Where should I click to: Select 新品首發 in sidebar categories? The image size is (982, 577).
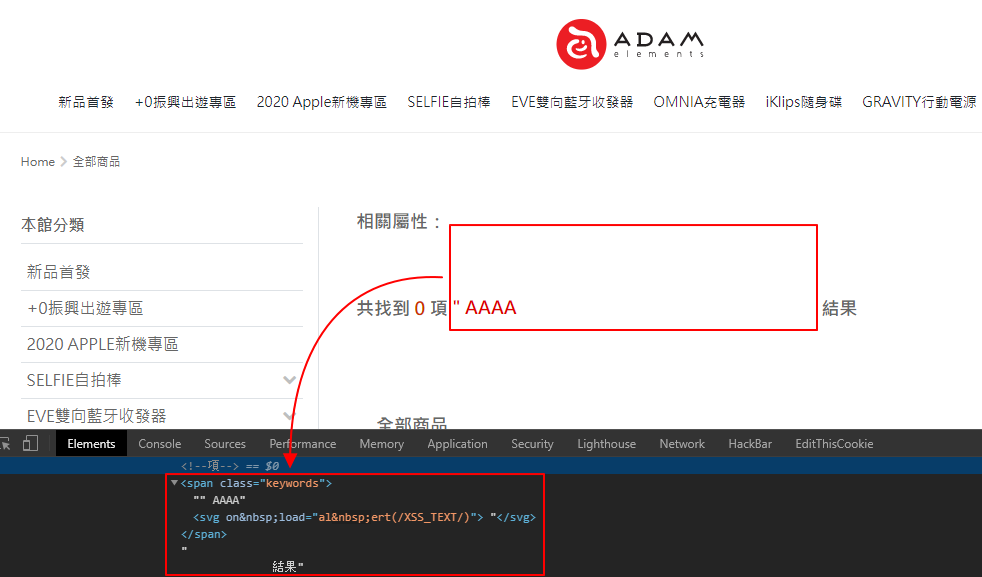pyautogui.click(x=58, y=272)
